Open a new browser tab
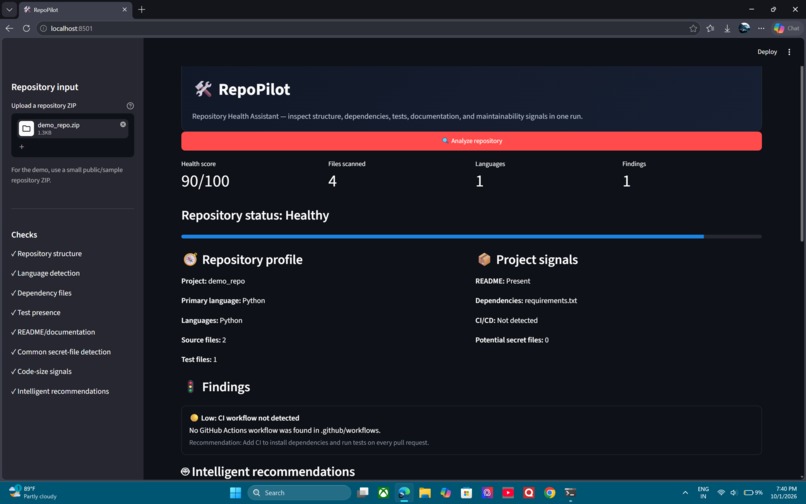 [x=141, y=9]
